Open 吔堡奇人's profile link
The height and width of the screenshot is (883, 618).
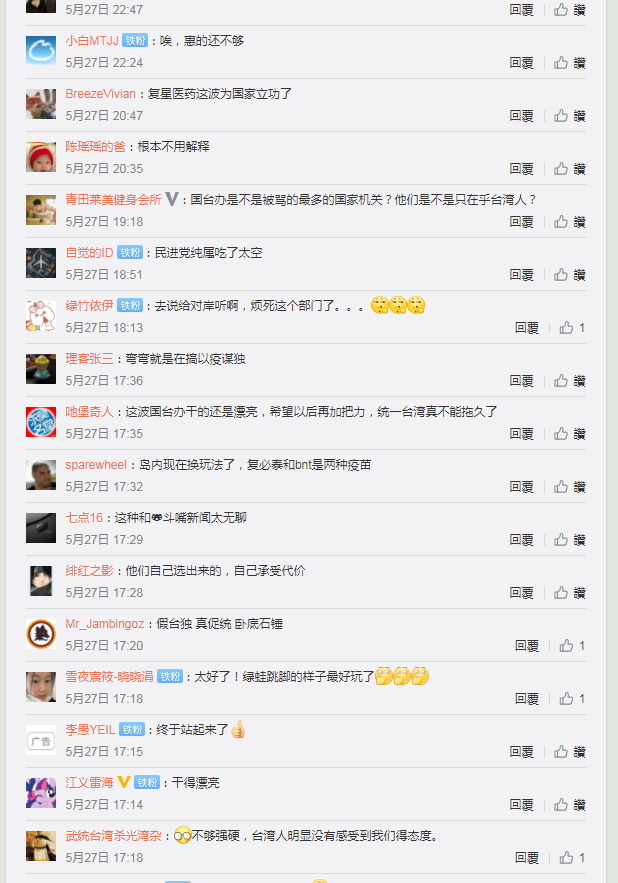(89, 412)
